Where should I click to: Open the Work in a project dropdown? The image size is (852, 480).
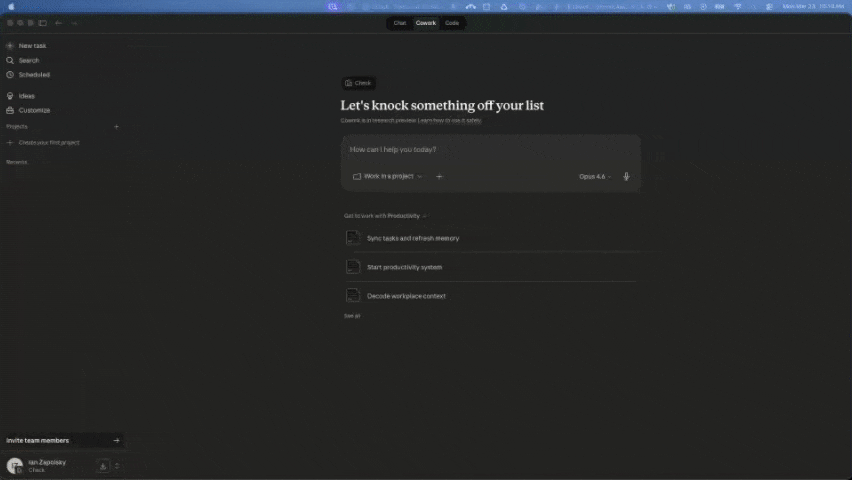[x=387, y=176]
